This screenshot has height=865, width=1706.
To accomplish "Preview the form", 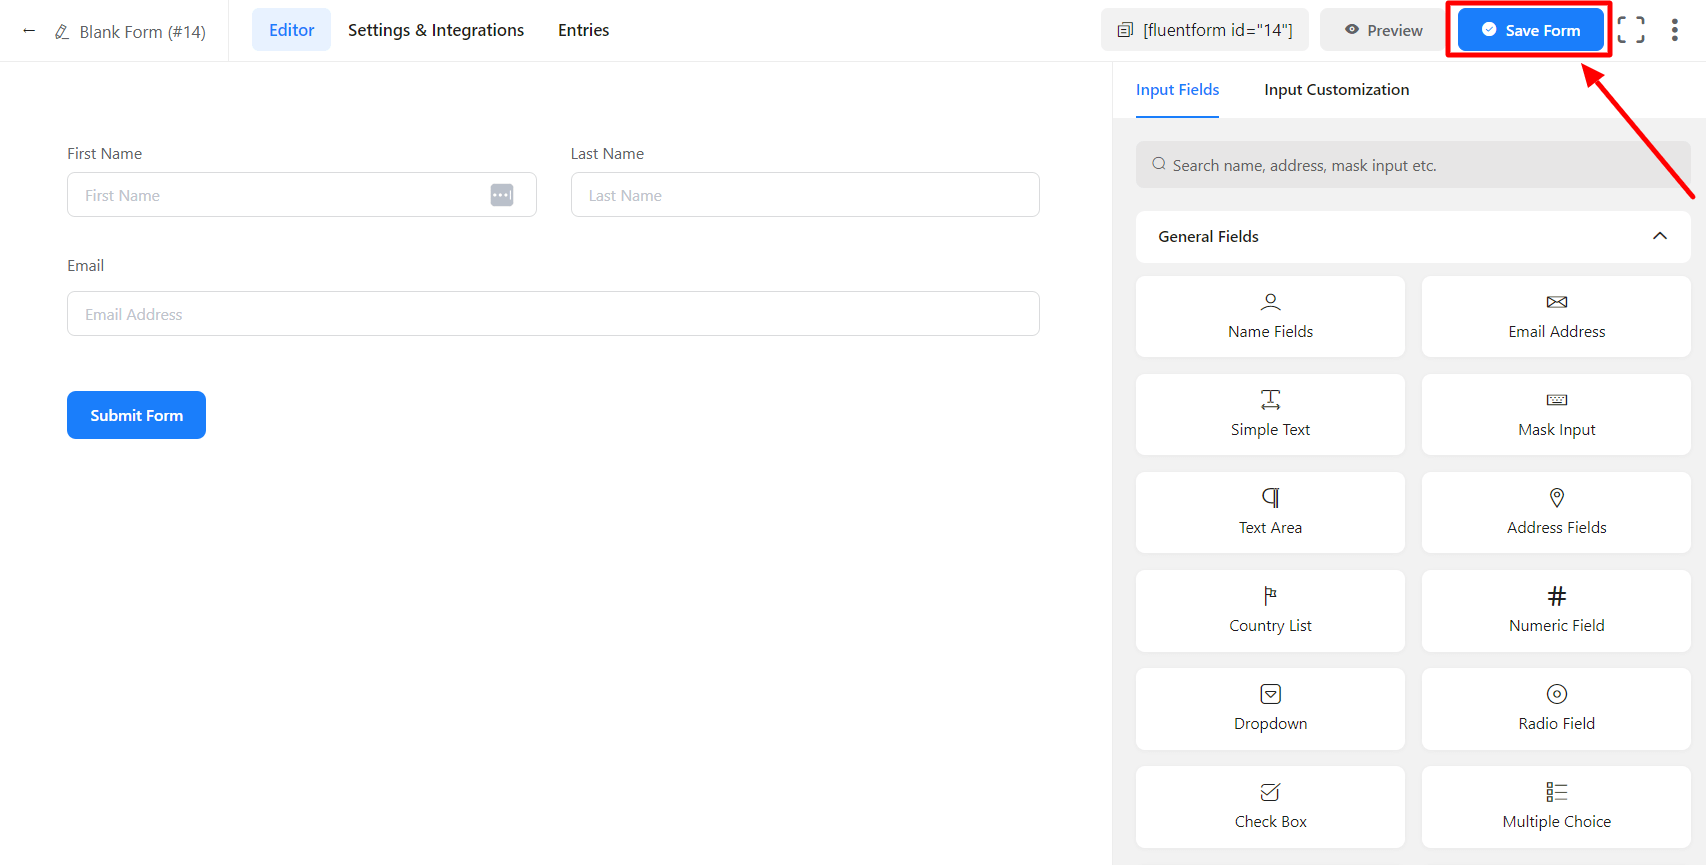I will [x=1383, y=30].
